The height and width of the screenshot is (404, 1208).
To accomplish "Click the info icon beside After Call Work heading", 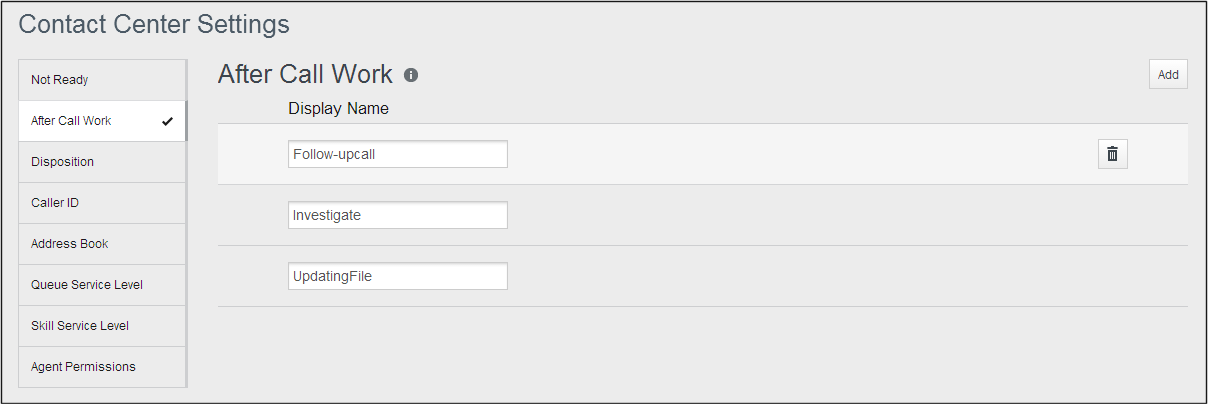I will tap(411, 75).
